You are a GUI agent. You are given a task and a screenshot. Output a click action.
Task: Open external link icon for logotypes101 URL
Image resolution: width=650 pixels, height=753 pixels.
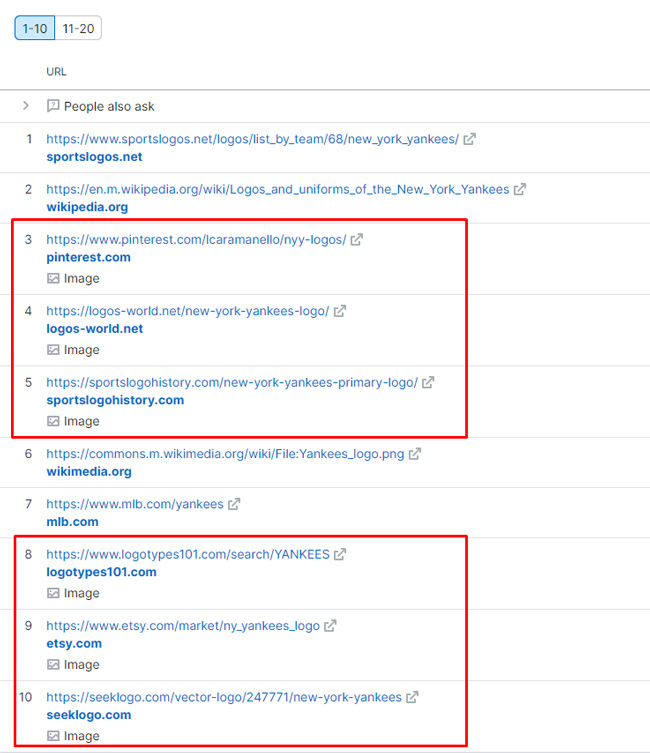click(340, 554)
